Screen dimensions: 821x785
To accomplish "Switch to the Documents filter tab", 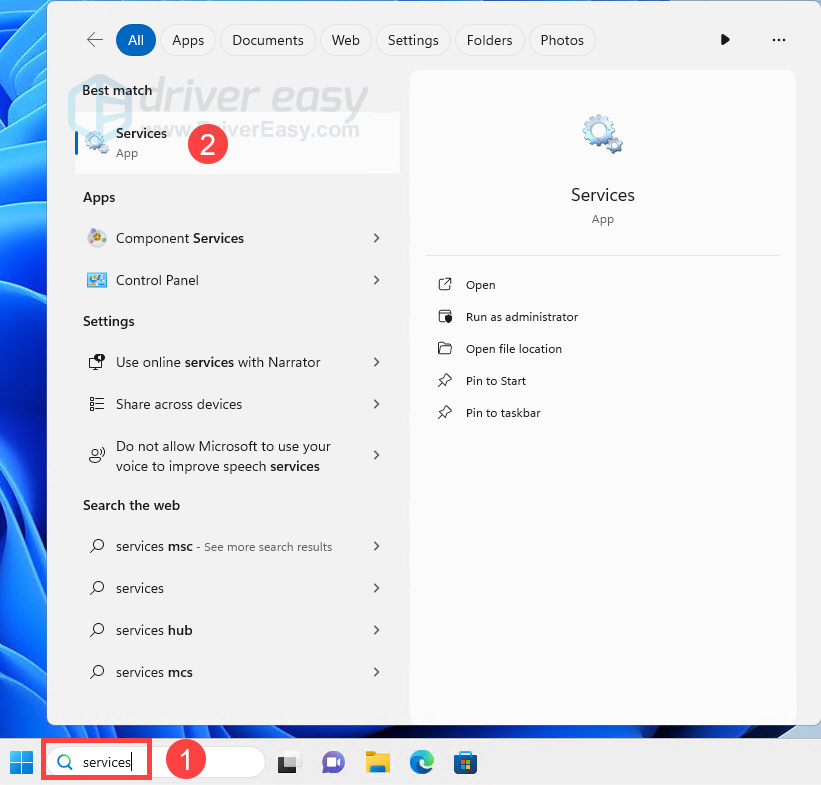I will point(268,40).
